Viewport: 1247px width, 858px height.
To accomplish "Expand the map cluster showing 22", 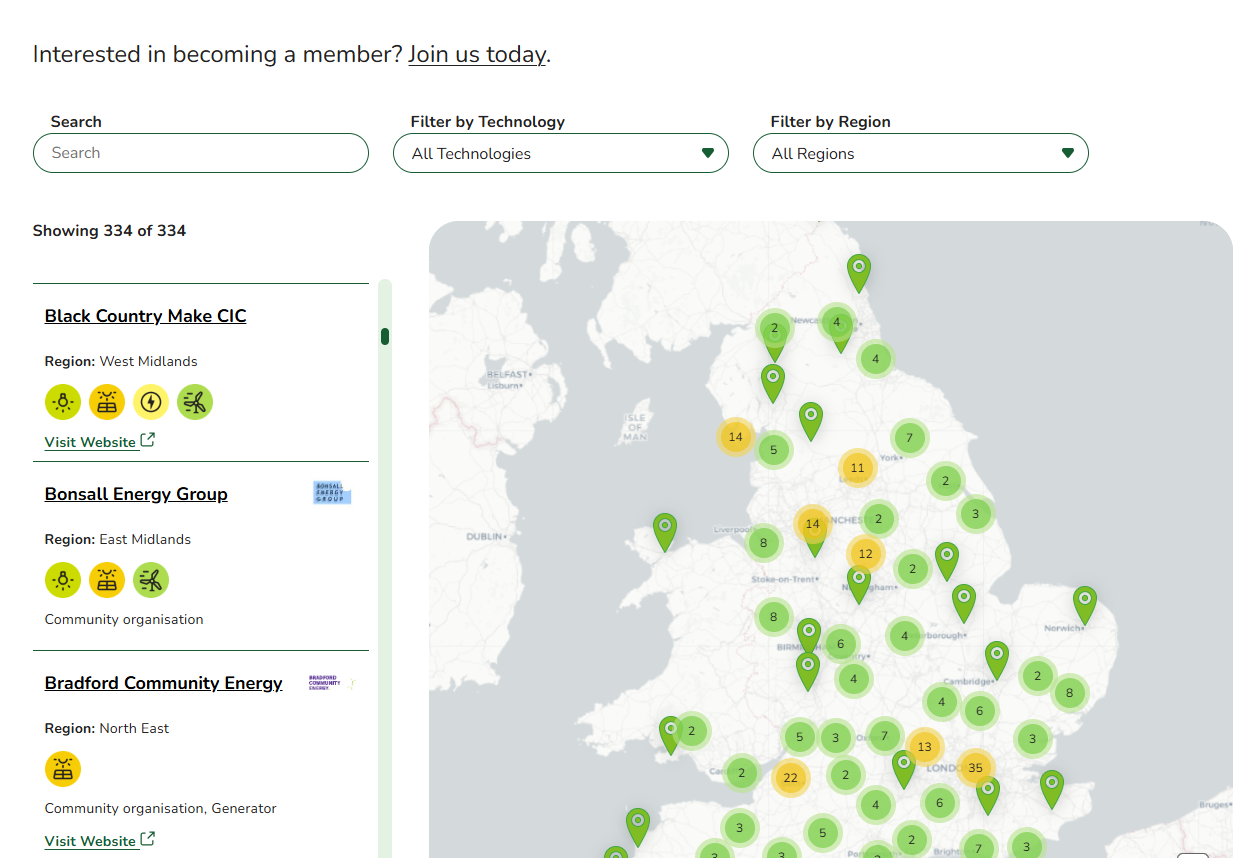I will (790, 778).
